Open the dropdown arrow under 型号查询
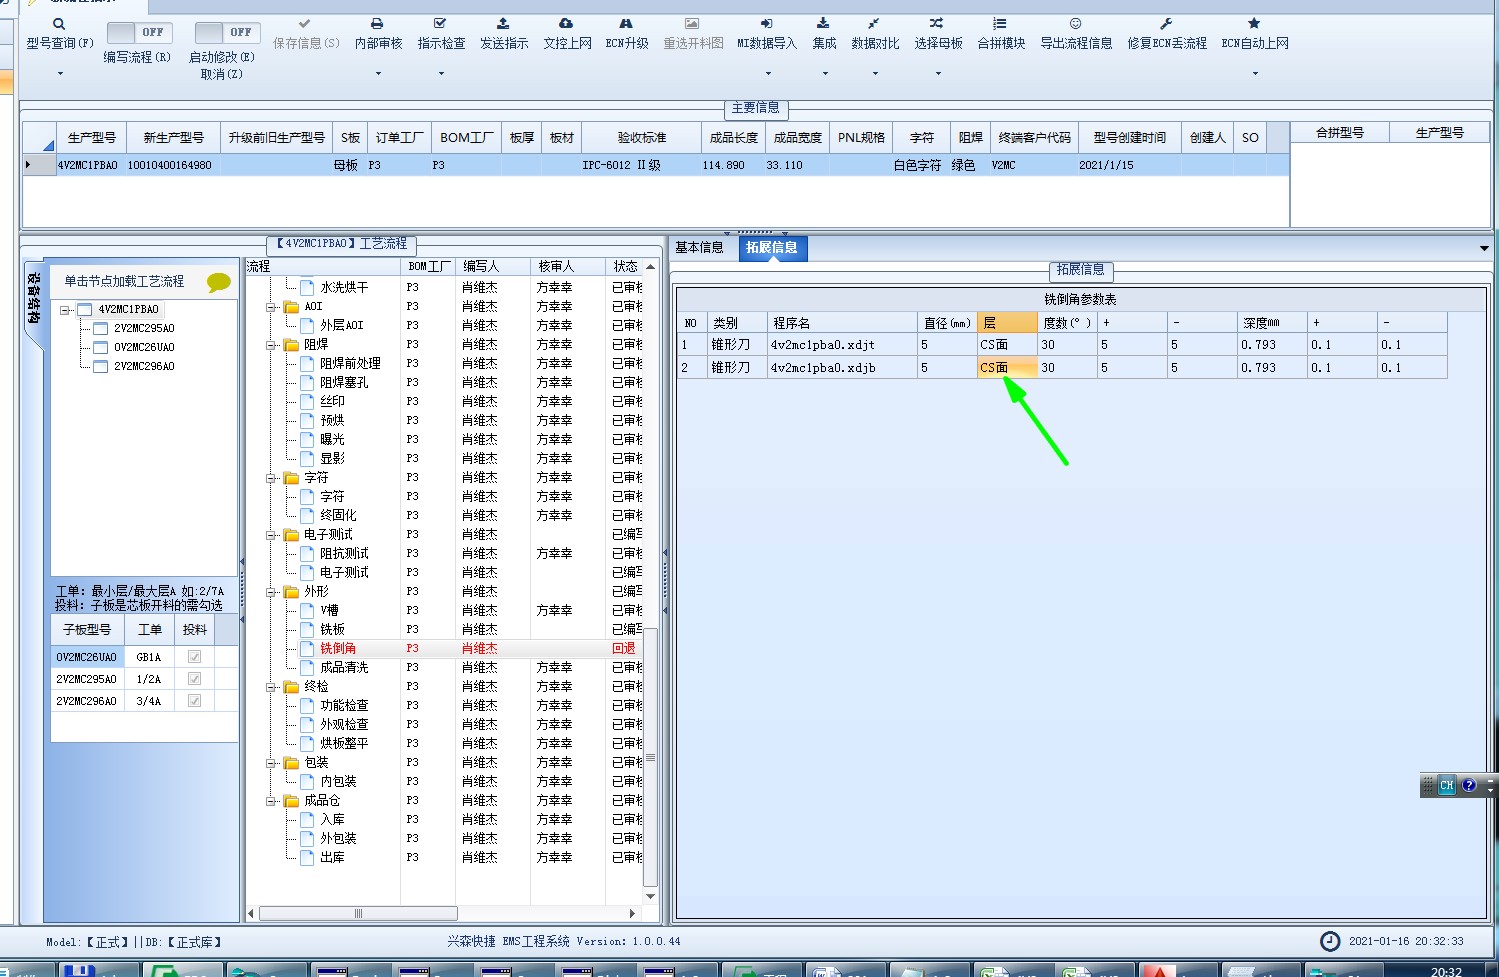The width and height of the screenshot is (1499, 977). 60,73
